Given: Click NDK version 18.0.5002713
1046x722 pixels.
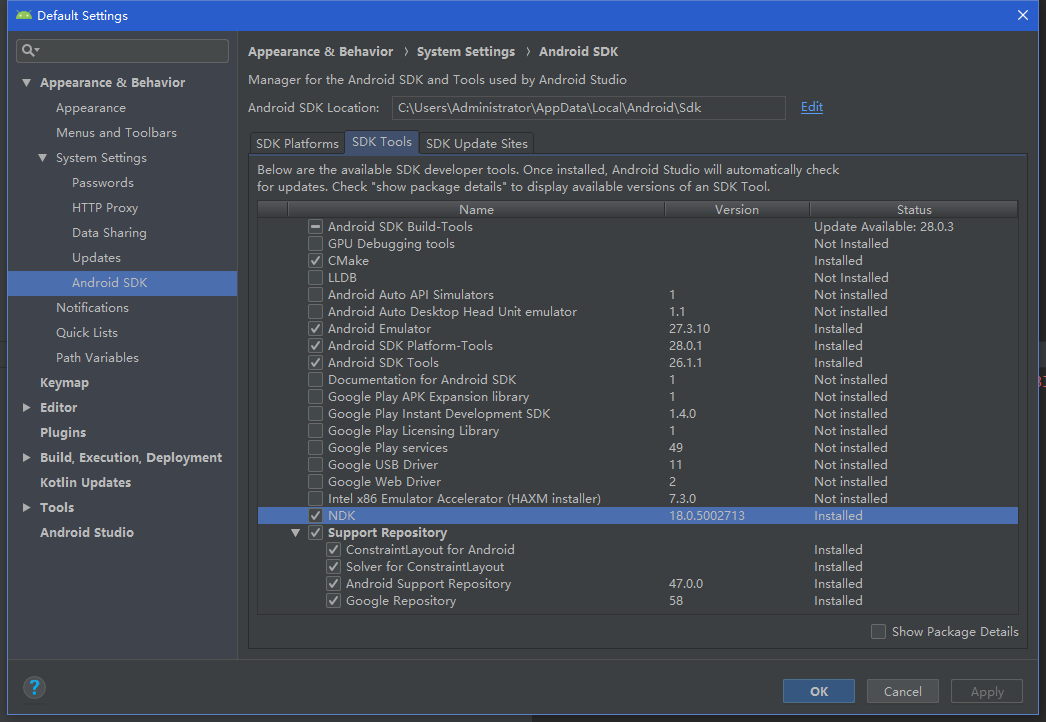Looking at the screenshot, I should click(706, 516).
